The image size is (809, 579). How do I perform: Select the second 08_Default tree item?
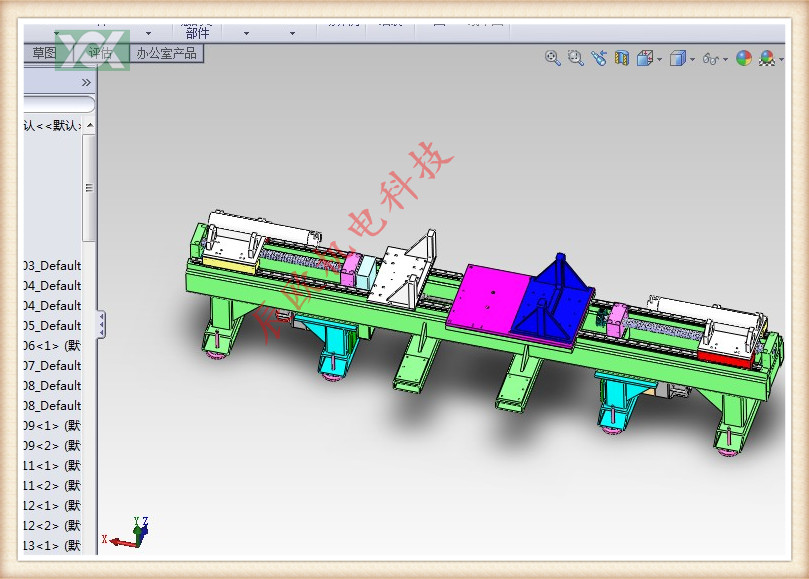point(53,406)
